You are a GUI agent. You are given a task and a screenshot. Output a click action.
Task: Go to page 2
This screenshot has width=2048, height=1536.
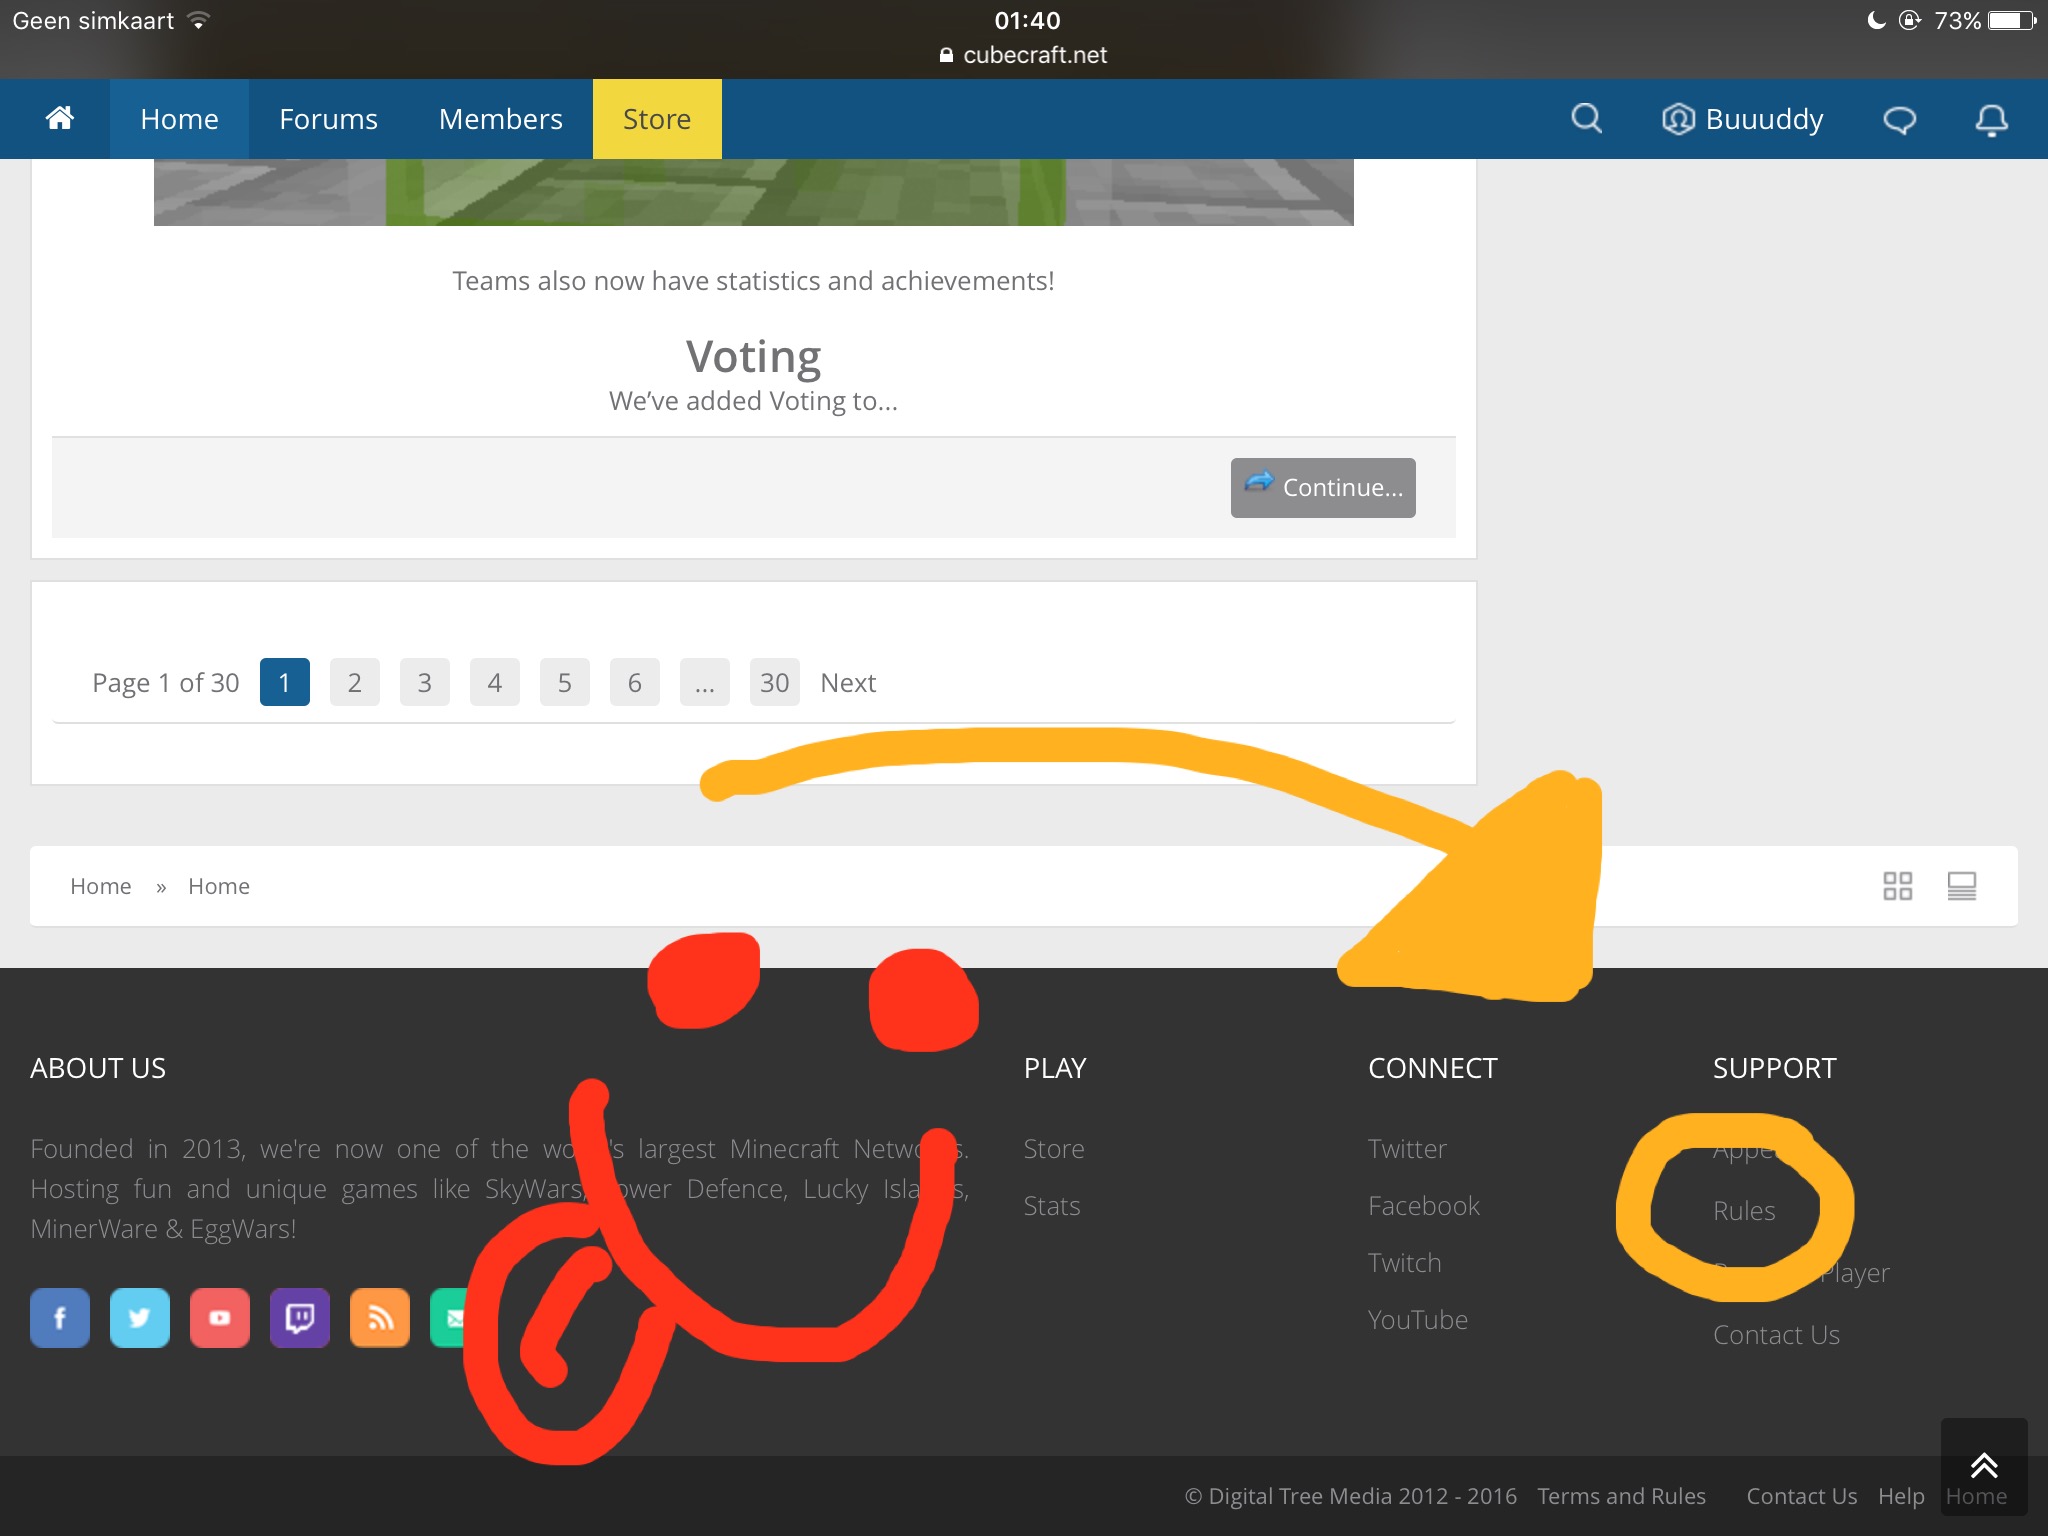(x=355, y=682)
